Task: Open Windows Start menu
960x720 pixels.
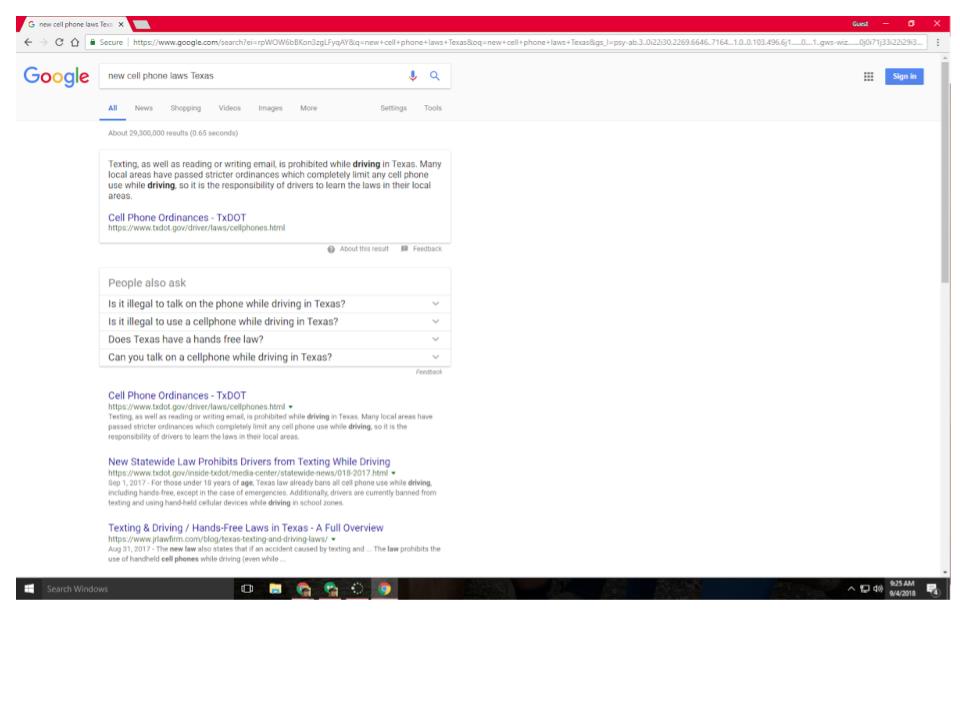Action: 29,588
